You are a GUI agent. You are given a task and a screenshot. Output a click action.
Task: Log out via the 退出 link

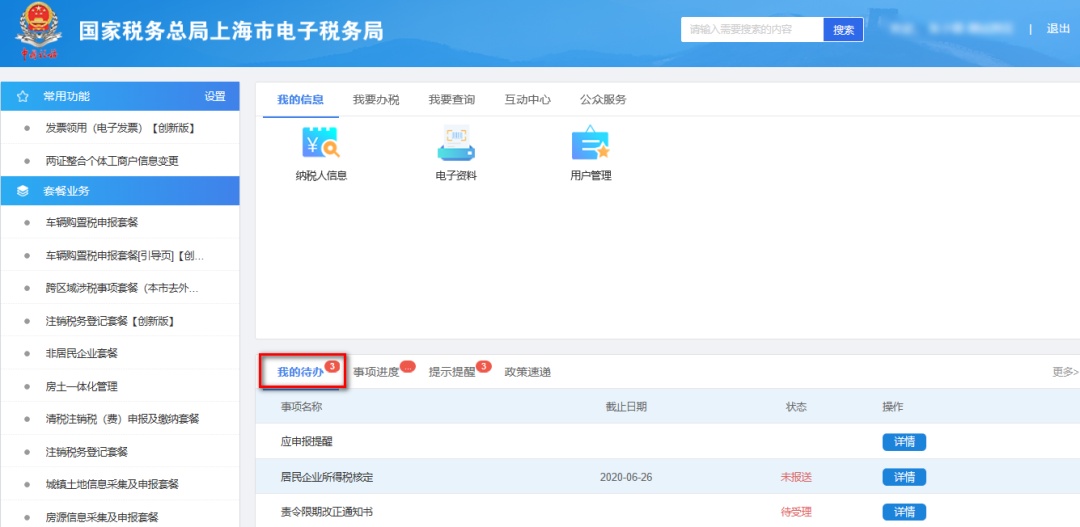pos(1058,29)
